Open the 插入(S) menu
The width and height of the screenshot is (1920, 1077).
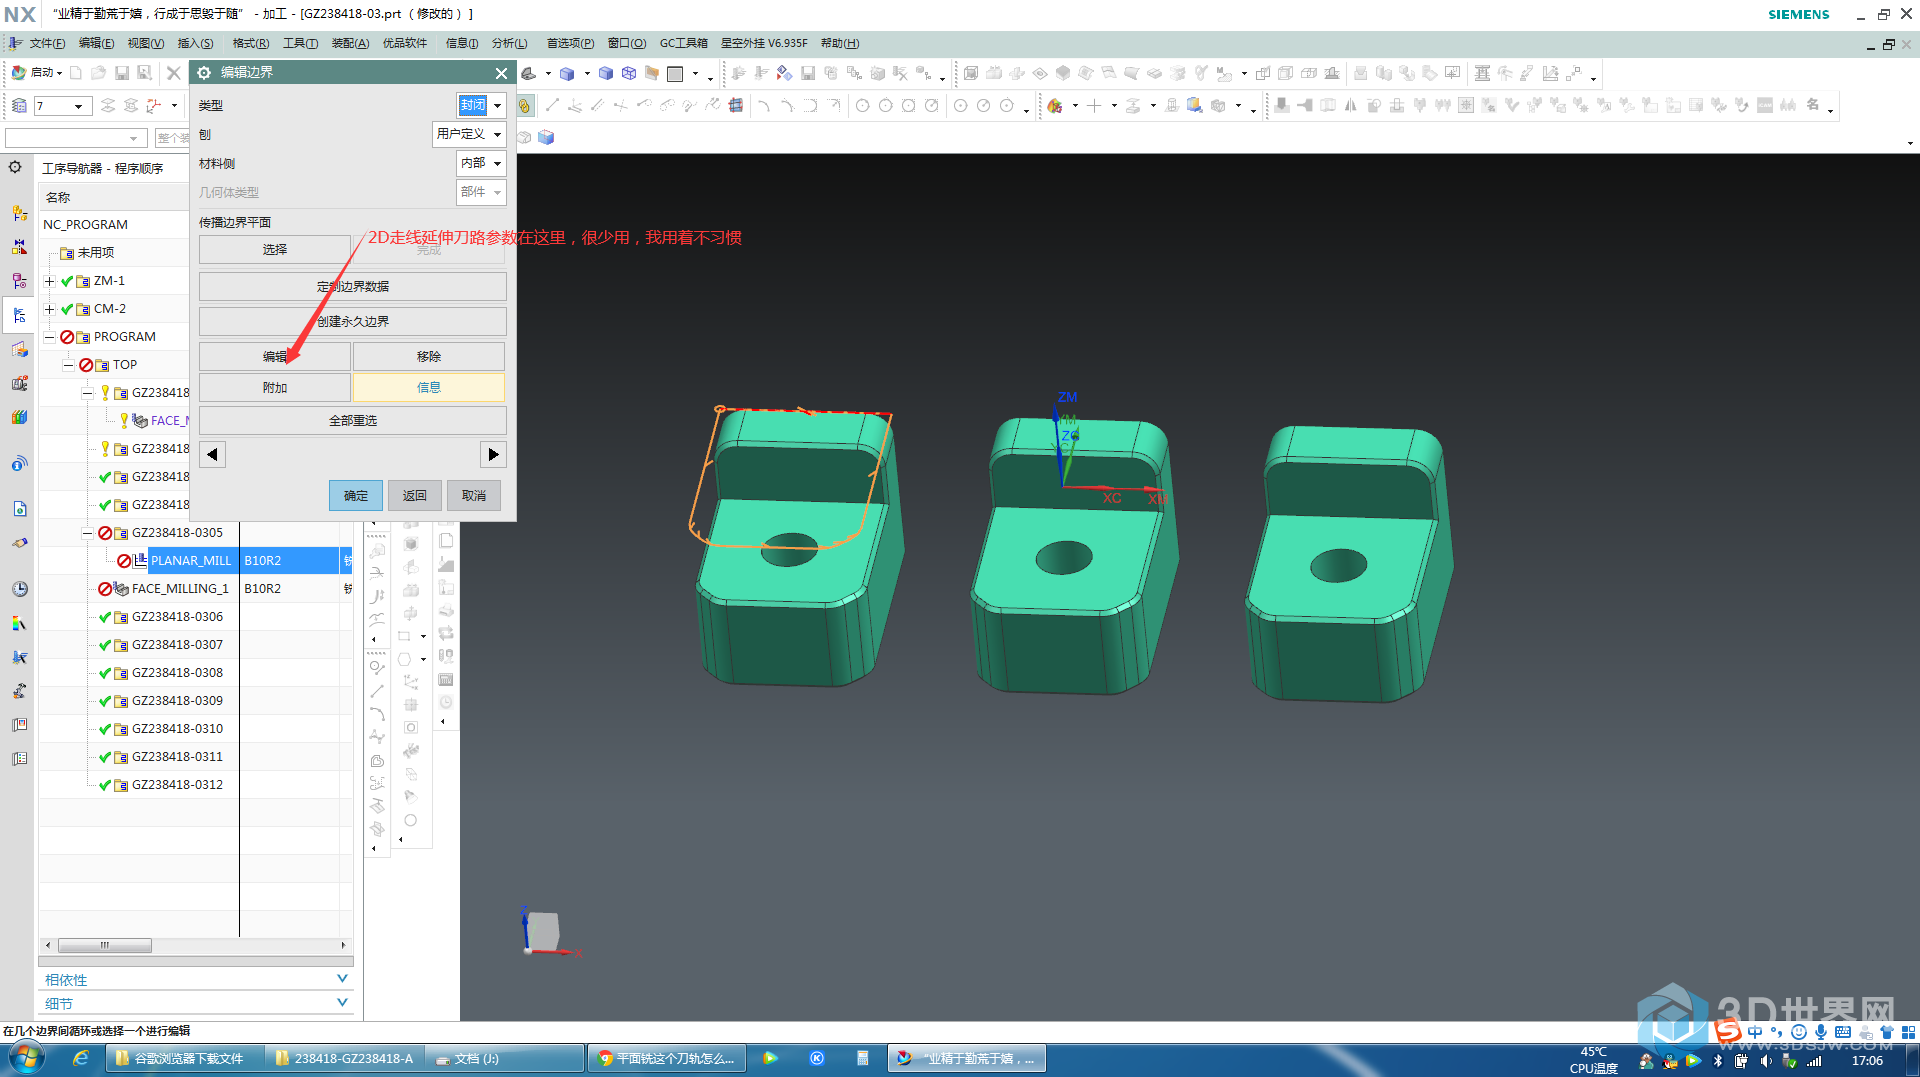coord(196,43)
